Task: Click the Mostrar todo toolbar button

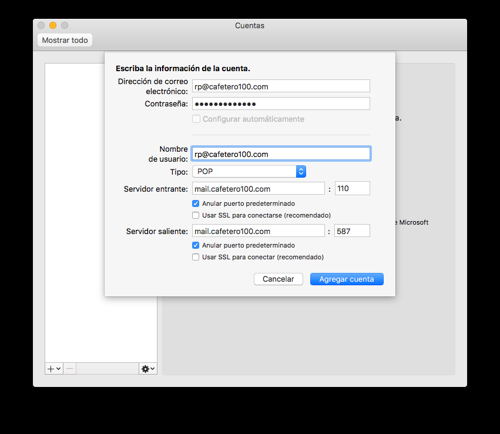Action: pos(65,40)
